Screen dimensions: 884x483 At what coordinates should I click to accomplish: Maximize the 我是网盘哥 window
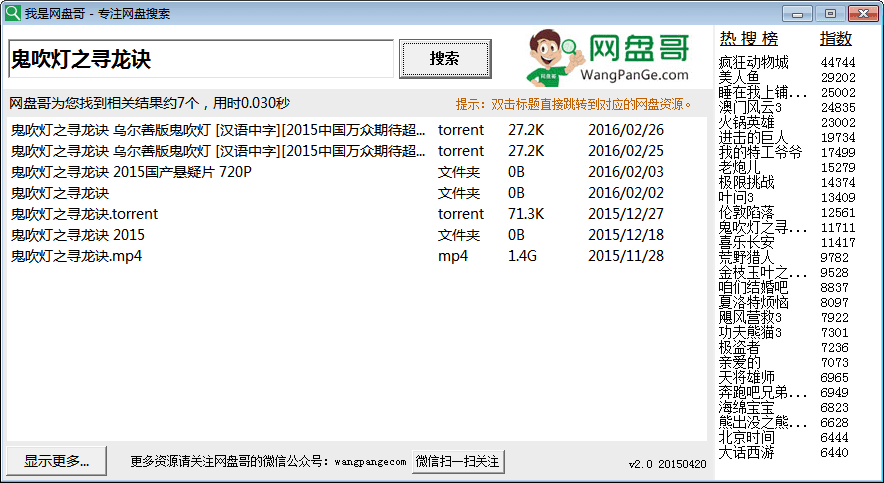point(830,14)
